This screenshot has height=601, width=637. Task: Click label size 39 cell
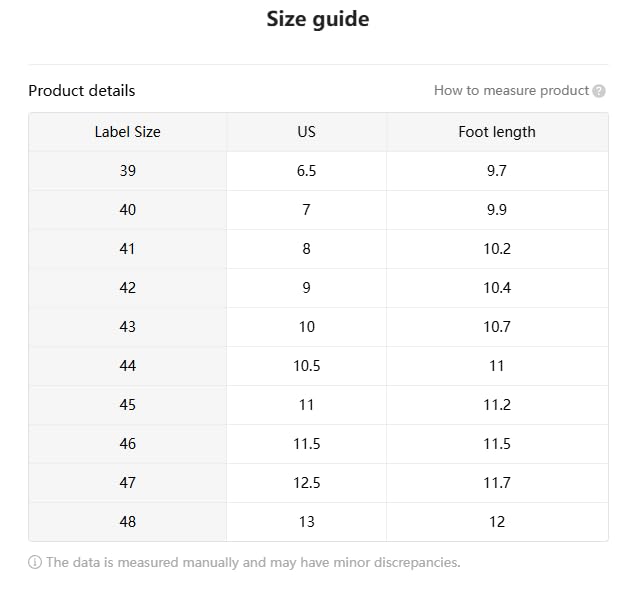point(127,171)
